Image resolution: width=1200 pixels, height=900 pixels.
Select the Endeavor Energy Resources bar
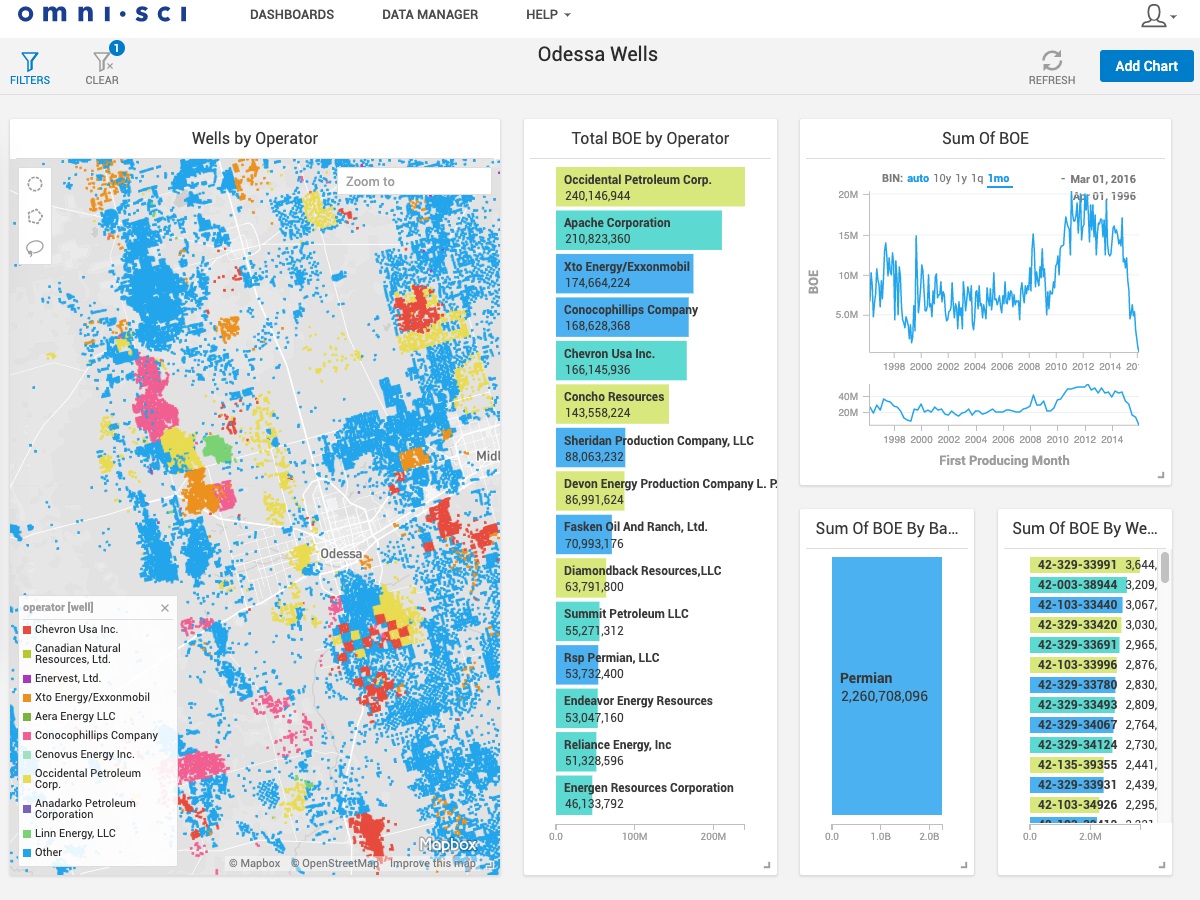(x=577, y=709)
